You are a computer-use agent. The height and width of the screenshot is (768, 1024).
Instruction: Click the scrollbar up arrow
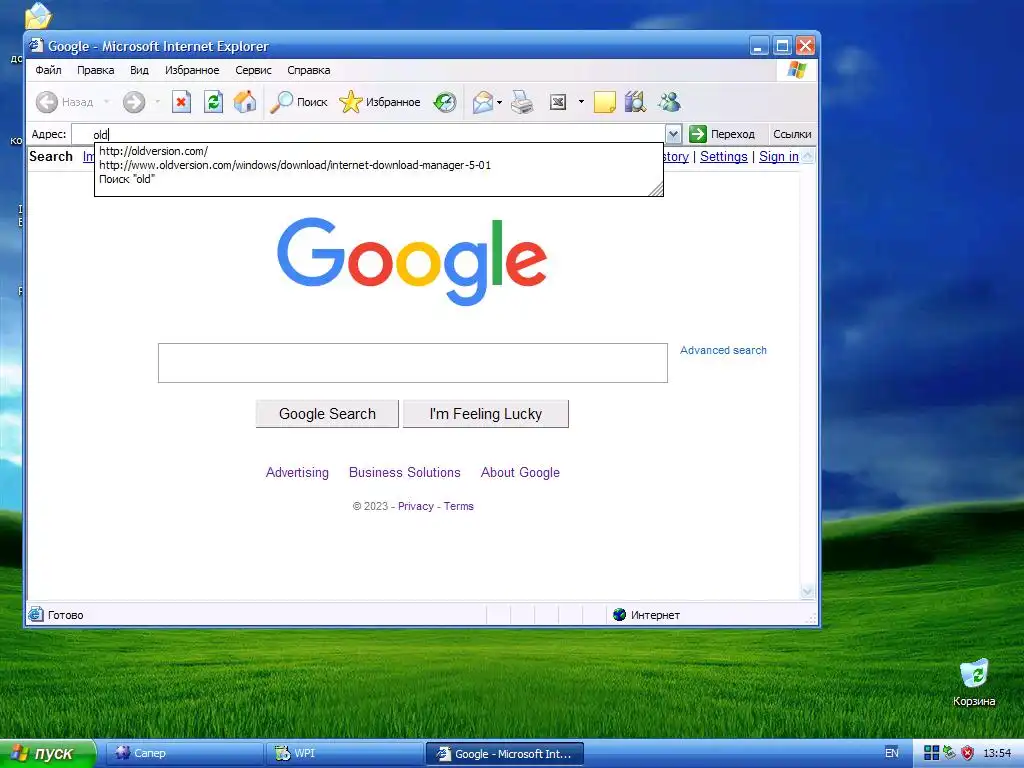point(807,157)
